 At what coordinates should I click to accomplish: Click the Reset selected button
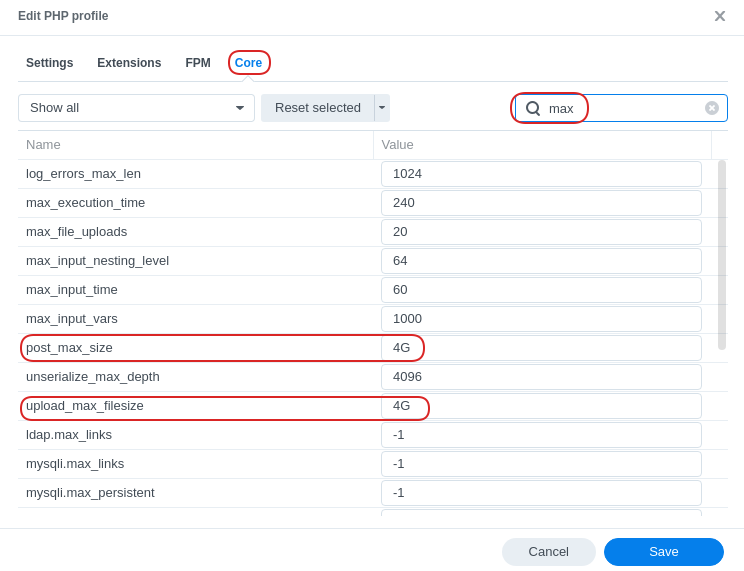click(x=317, y=108)
